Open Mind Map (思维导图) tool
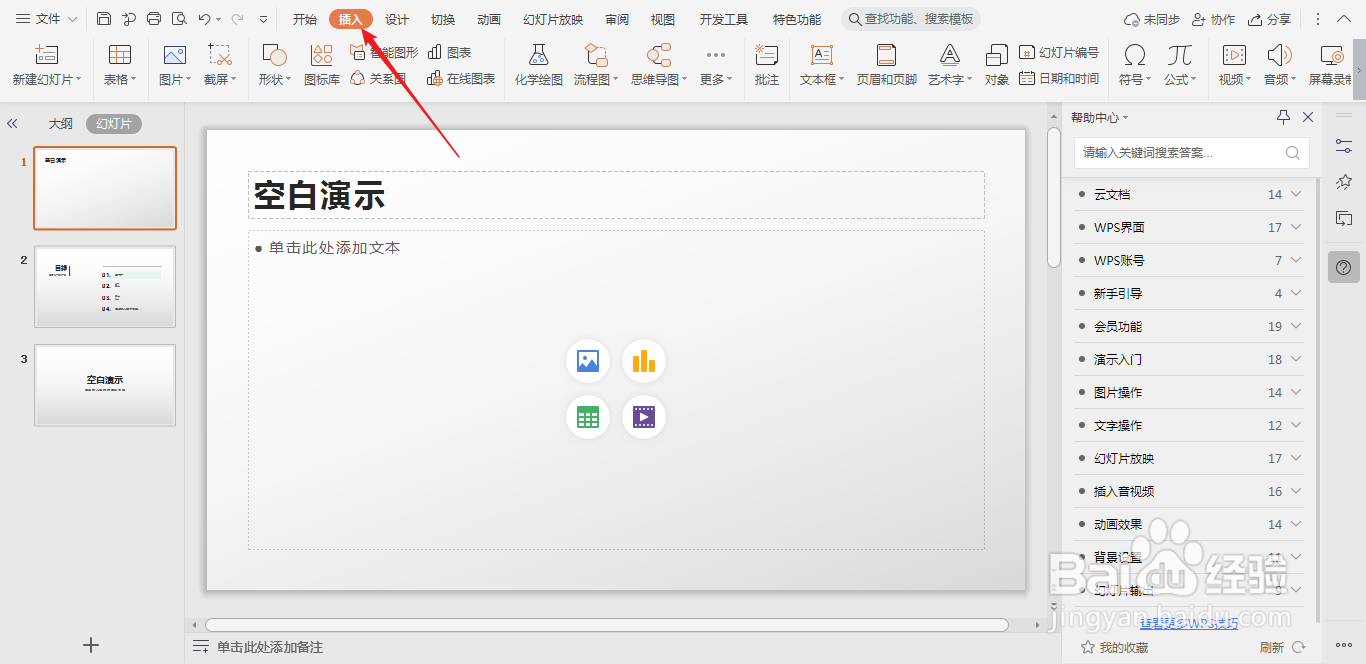1366x664 pixels. 659,64
